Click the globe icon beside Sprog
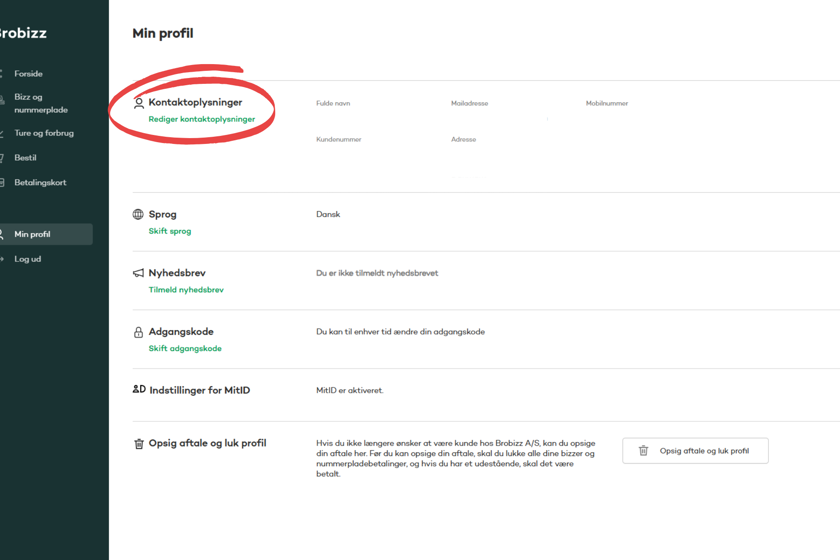The image size is (840, 560). pyautogui.click(x=138, y=214)
